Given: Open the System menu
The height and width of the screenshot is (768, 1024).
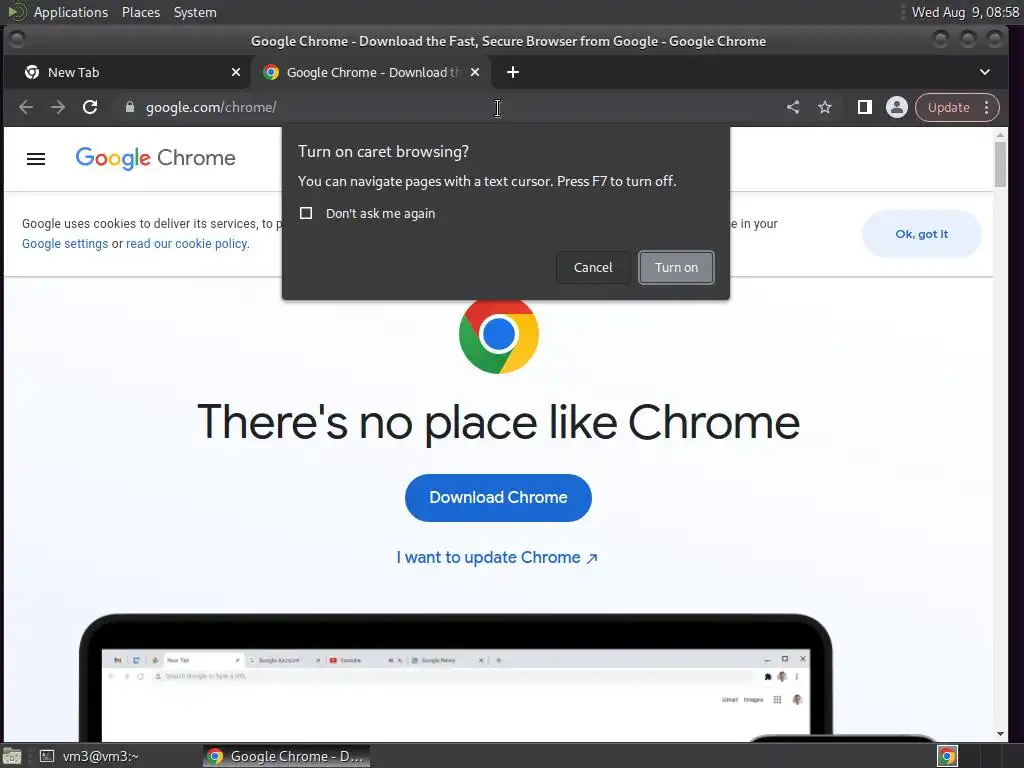Looking at the screenshot, I should tap(195, 12).
